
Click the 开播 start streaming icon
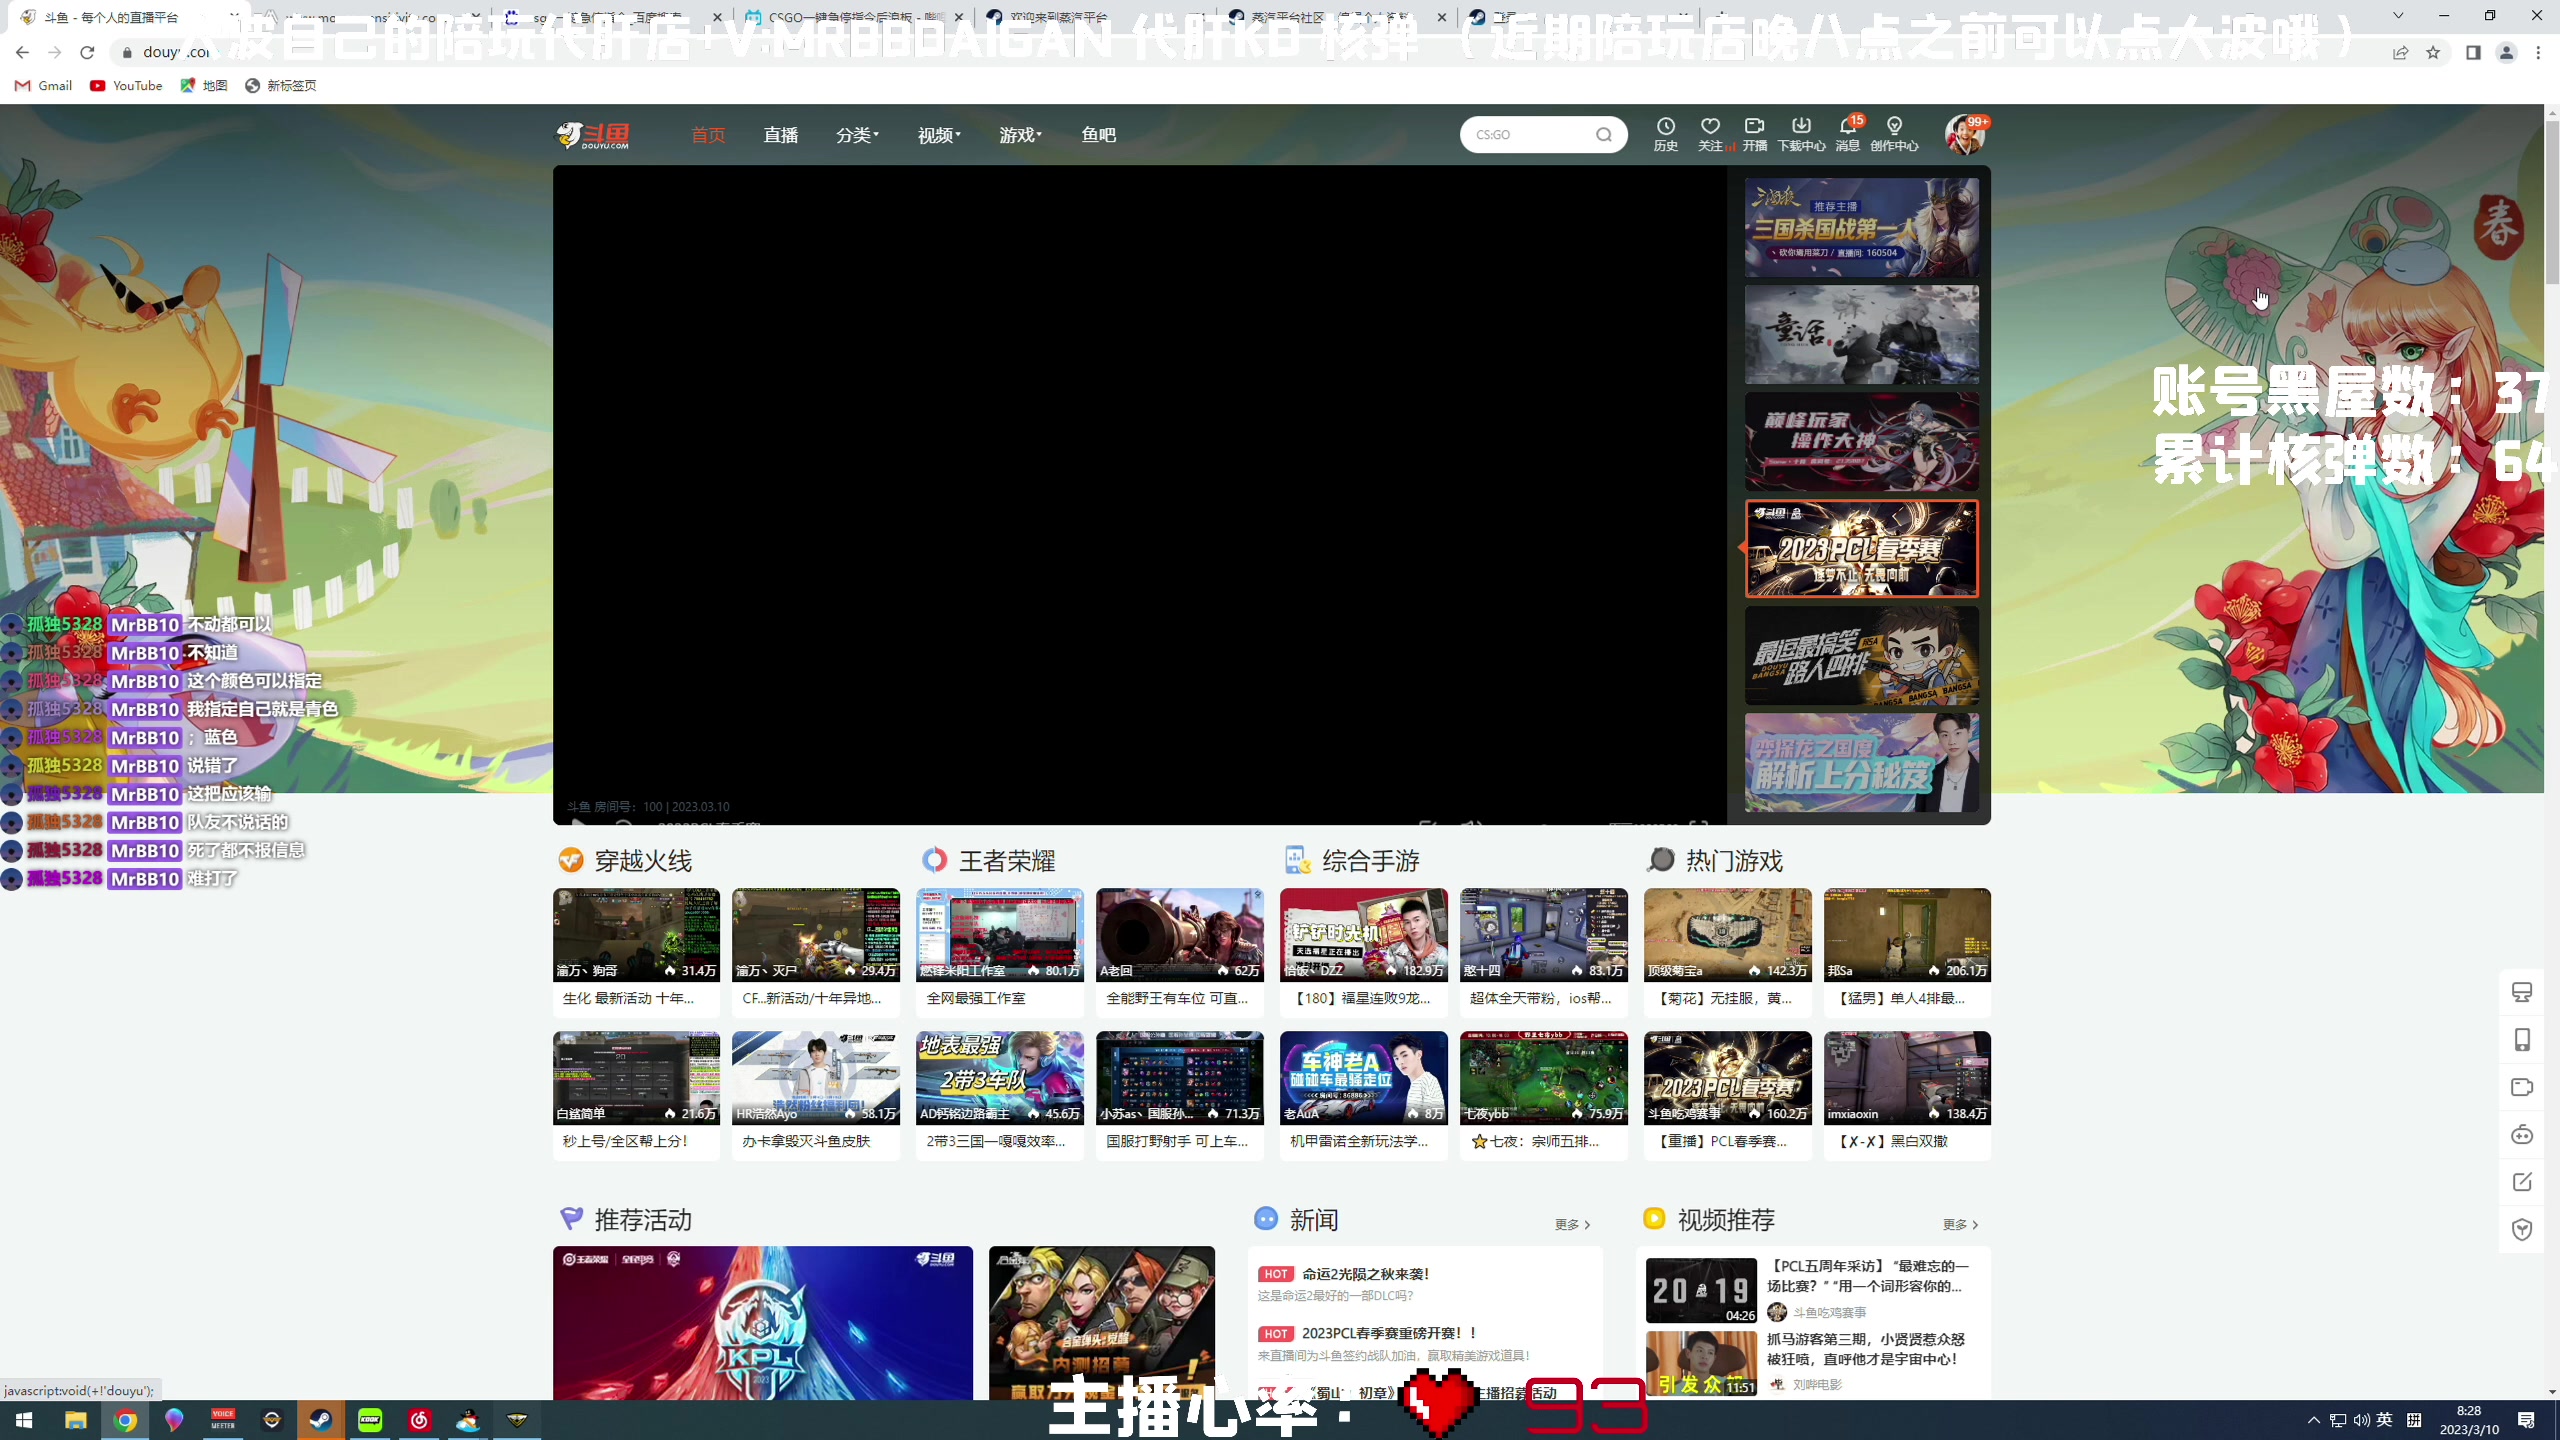tap(1755, 134)
